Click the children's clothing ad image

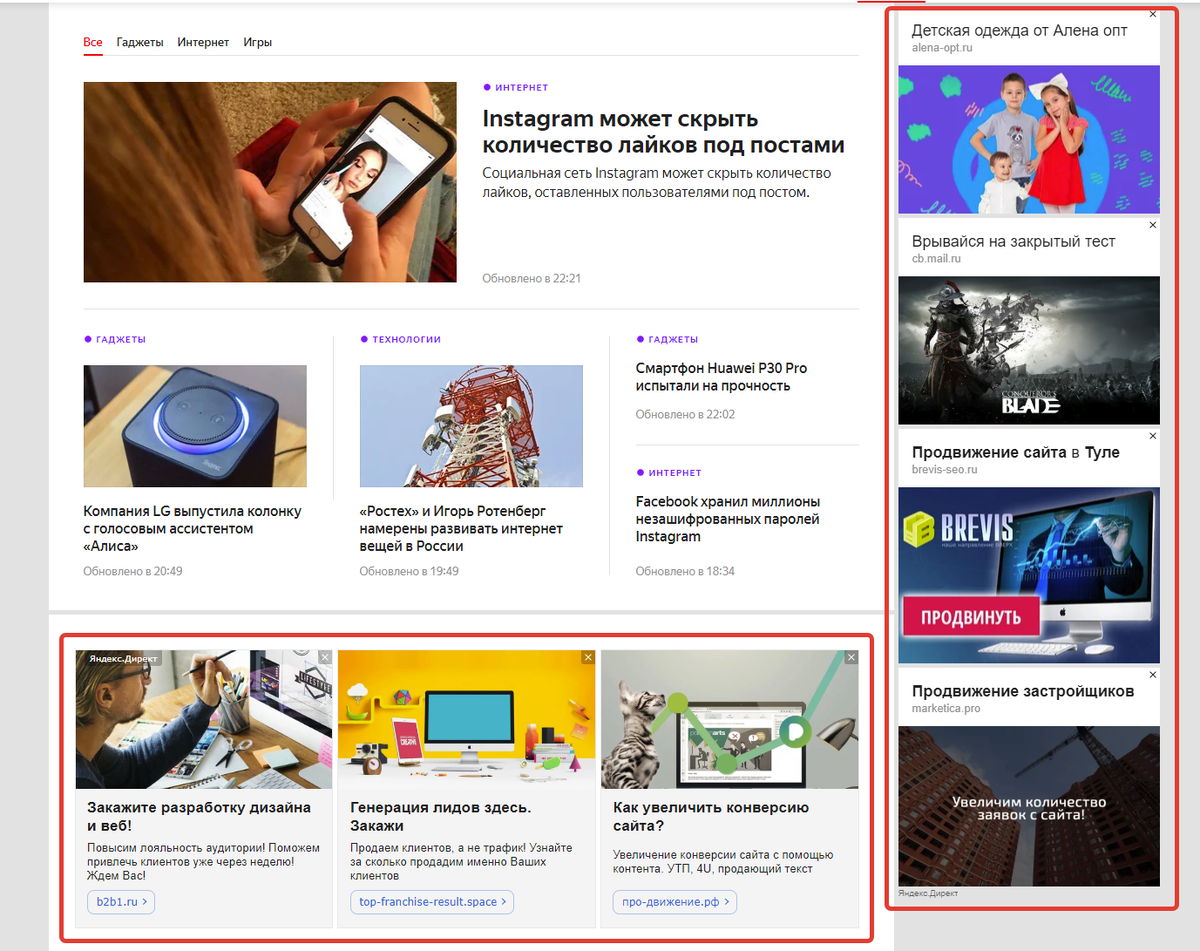pos(1029,140)
